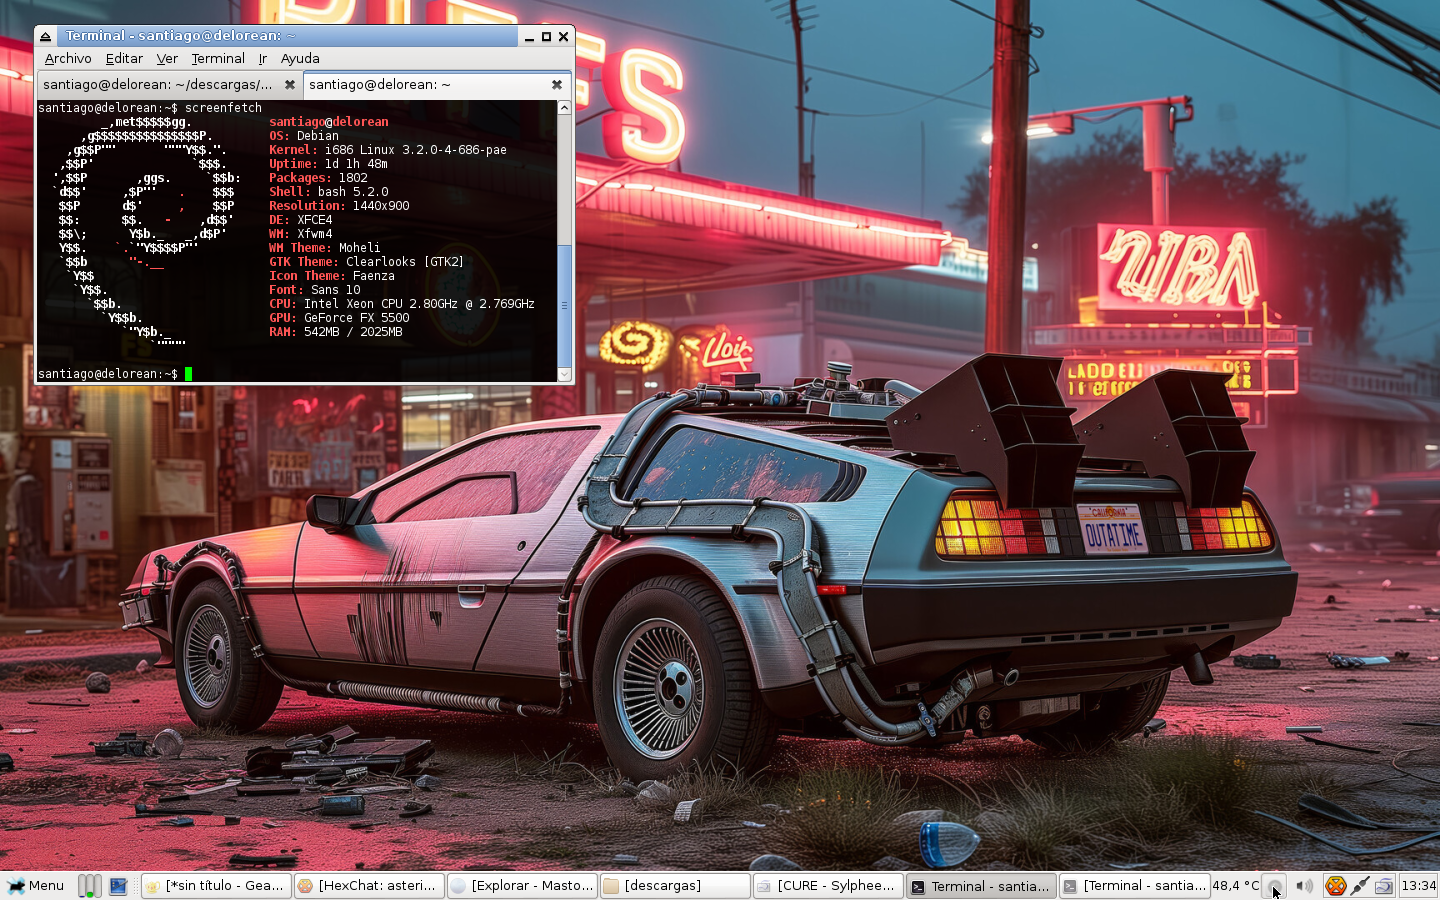Click the active Terminal taskbar button

click(981, 886)
